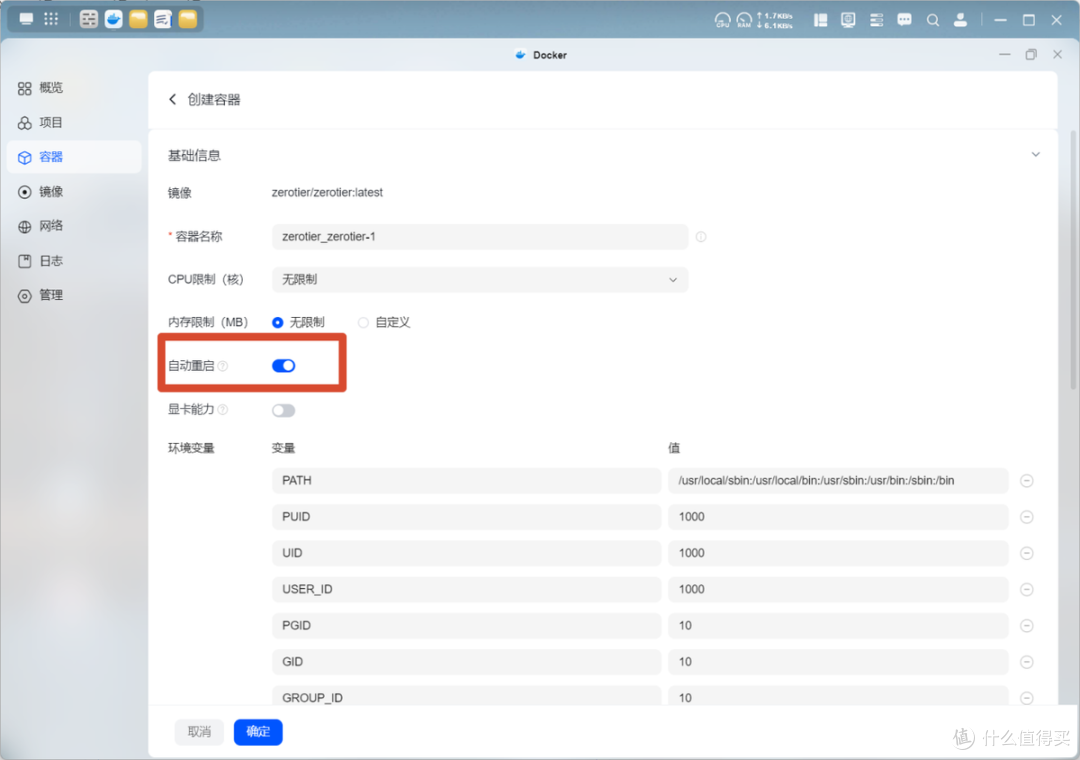The height and width of the screenshot is (760, 1080).
Task: Remove the PGID environment variable
Action: pos(1026,626)
